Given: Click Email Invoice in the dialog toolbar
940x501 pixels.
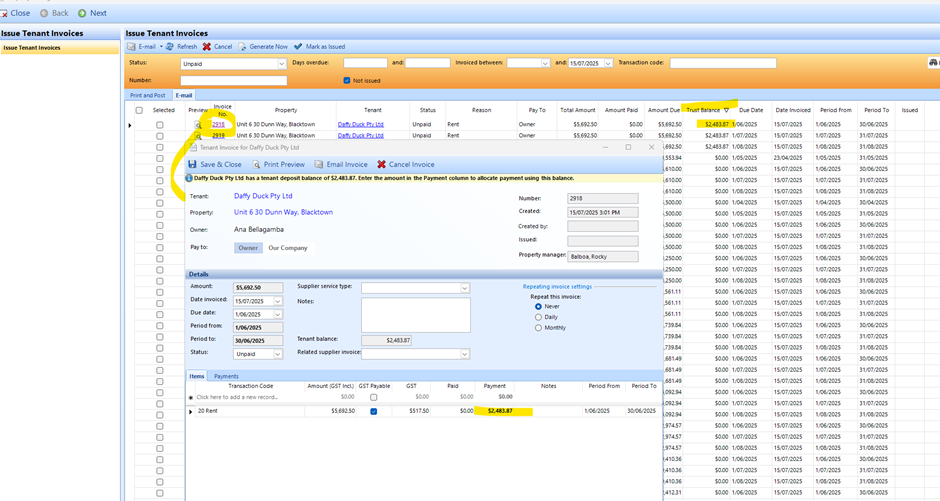Looking at the screenshot, I should coord(341,164).
